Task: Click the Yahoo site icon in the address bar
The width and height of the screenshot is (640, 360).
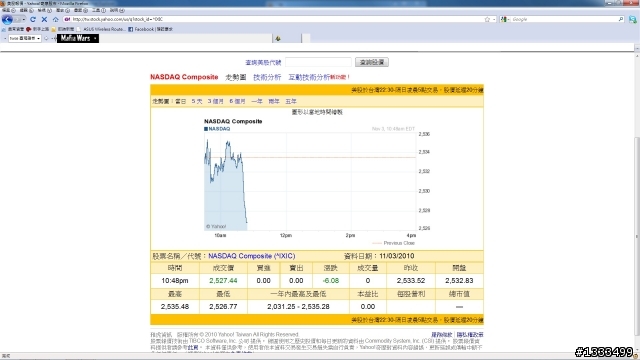Action: click(x=67, y=19)
